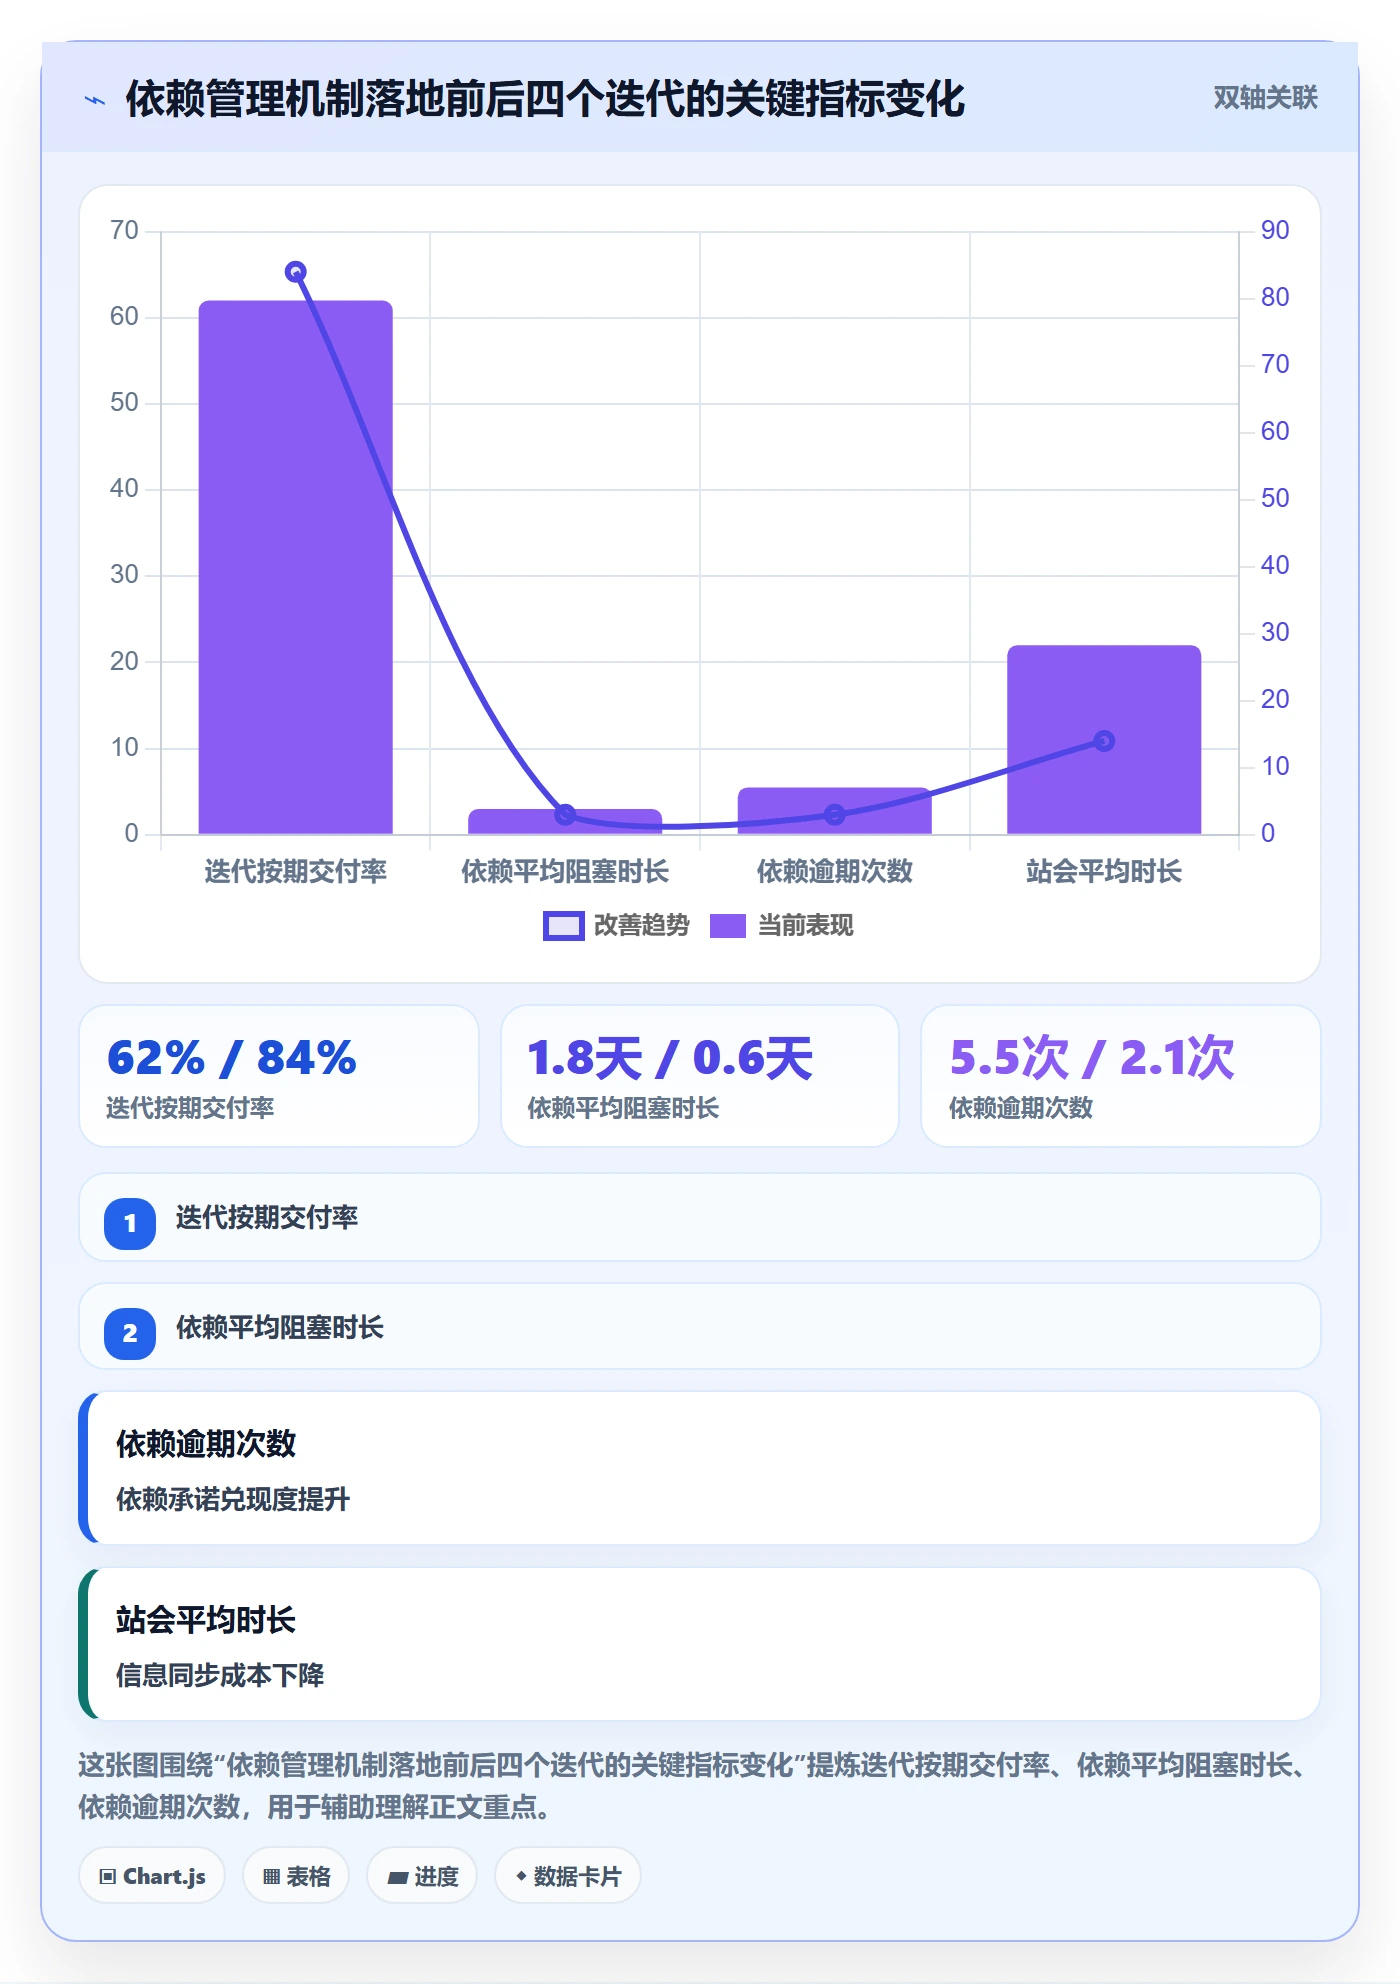Click the bar icon in 进度 tag
Viewport: 1400px width, 1984px height.
tap(398, 1878)
